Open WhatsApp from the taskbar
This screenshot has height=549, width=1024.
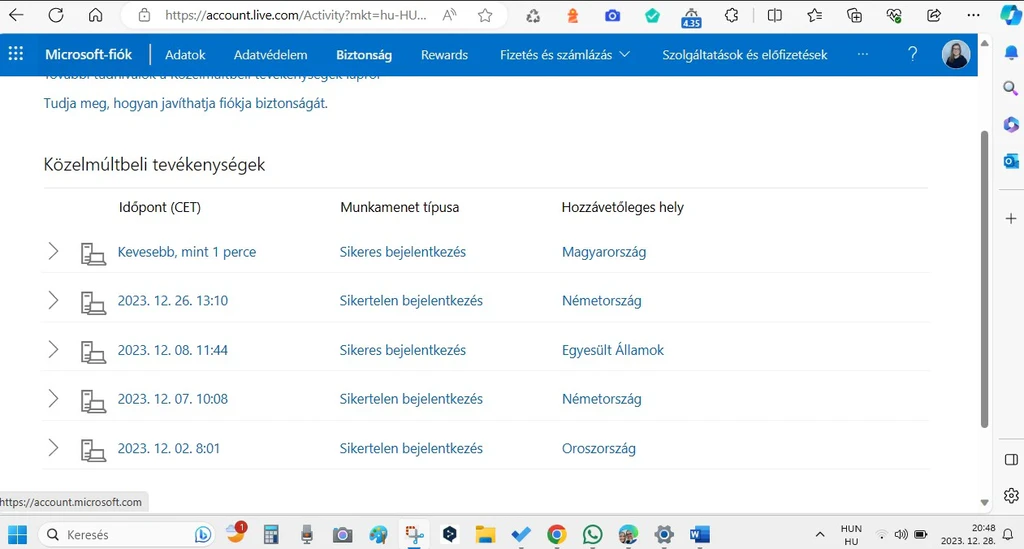coord(592,535)
